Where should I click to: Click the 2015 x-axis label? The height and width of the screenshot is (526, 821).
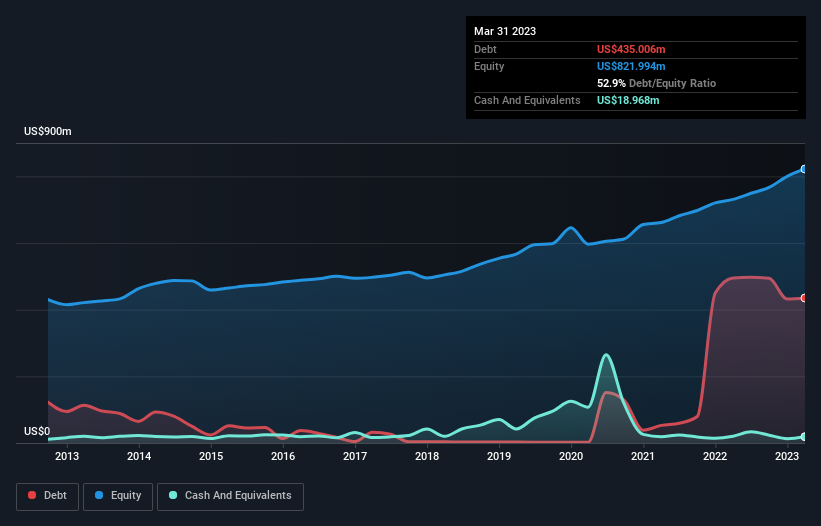[x=211, y=456]
